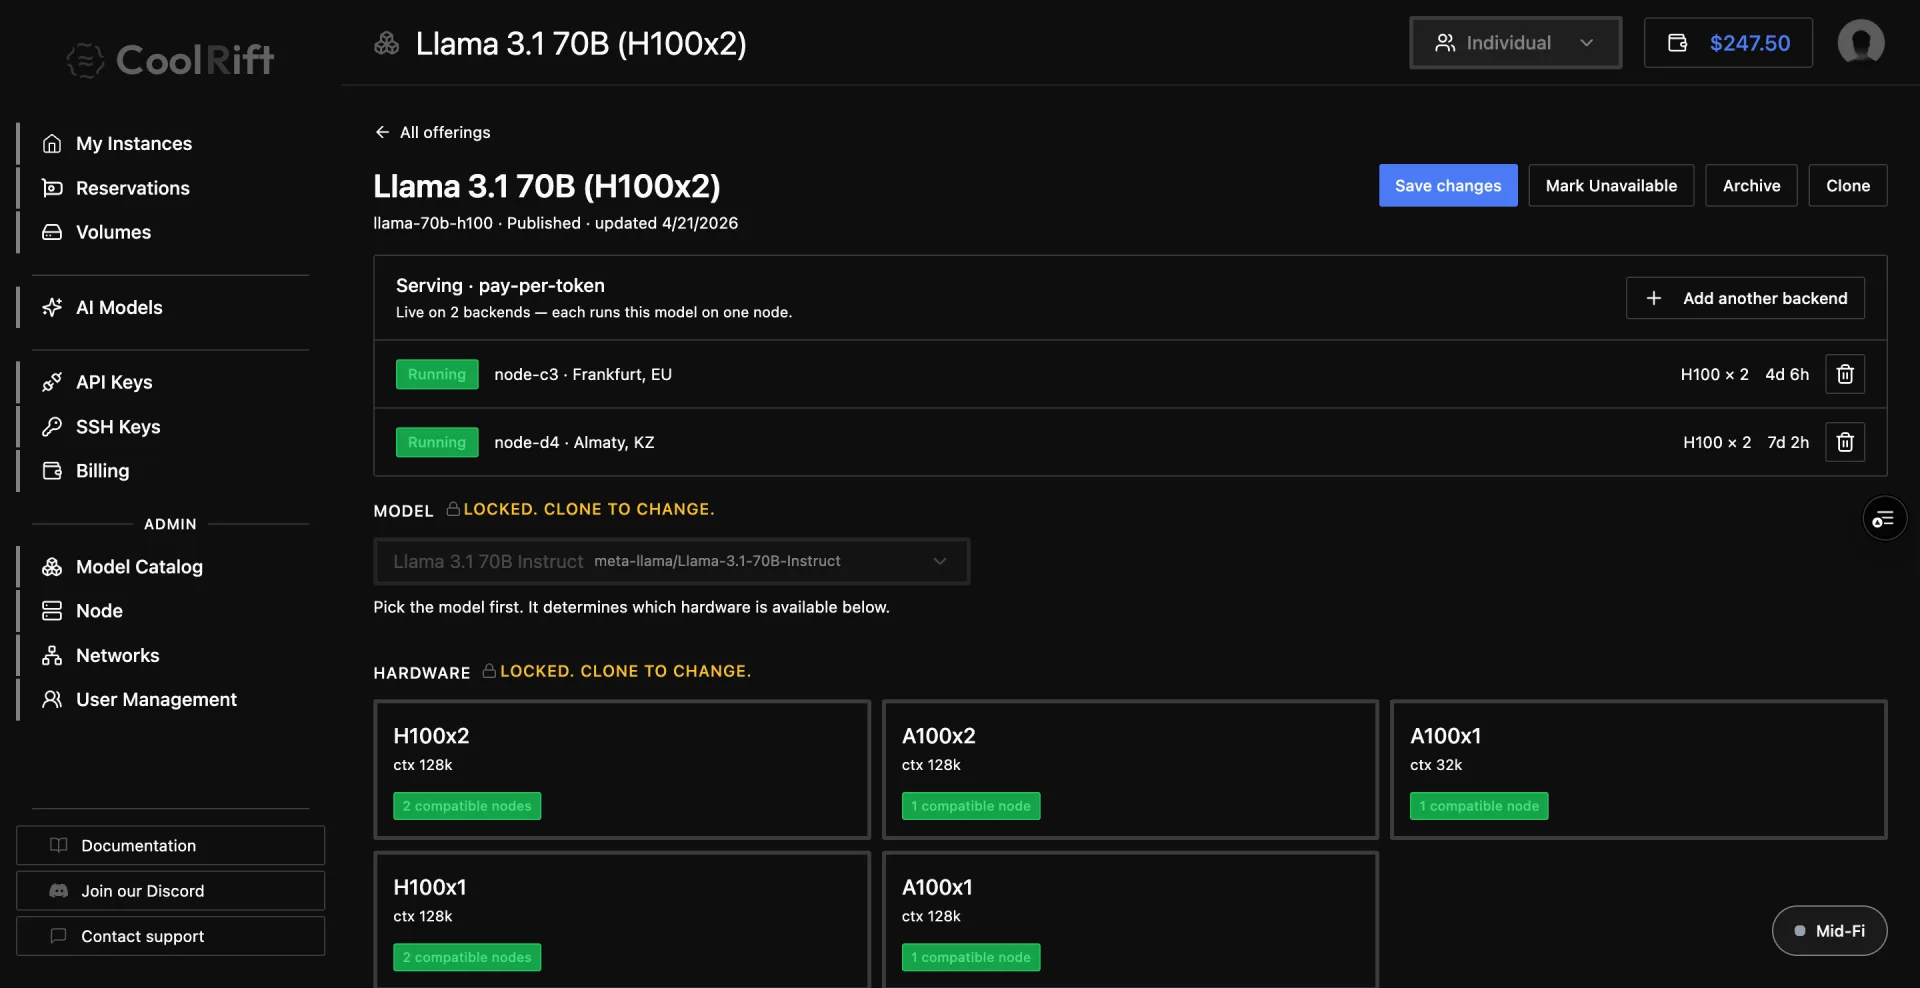
Task: Click the lock icon next to MODEL
Action: (453, 509)
